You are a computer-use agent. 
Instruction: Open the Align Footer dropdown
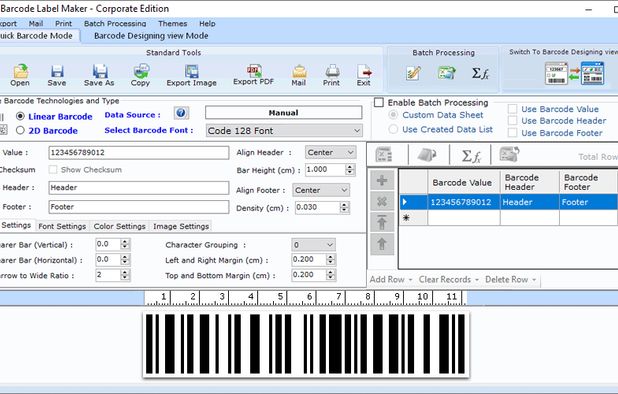pos(321,190)
